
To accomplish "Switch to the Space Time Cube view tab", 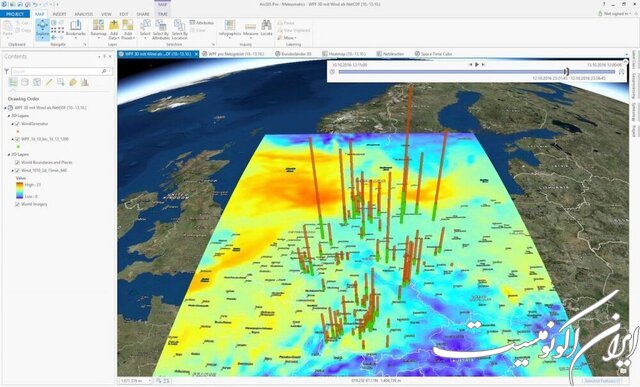I will pos(433,54).
